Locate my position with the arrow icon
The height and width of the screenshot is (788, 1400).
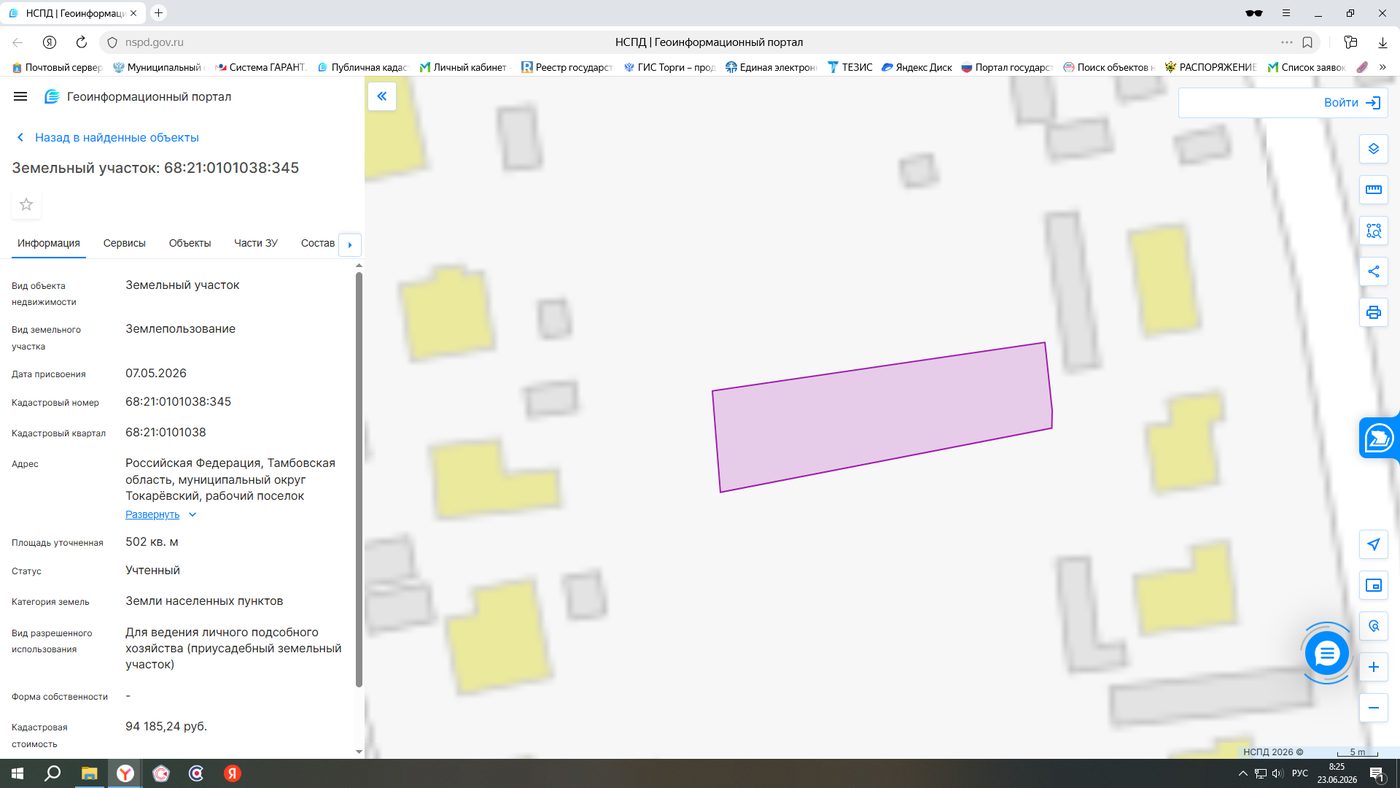tap(1374, 544)
